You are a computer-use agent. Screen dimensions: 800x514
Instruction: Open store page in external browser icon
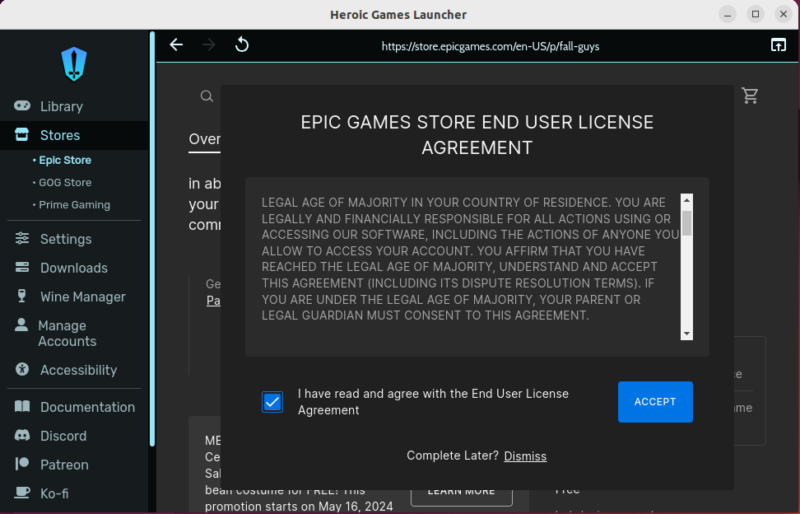coord(778,45)
